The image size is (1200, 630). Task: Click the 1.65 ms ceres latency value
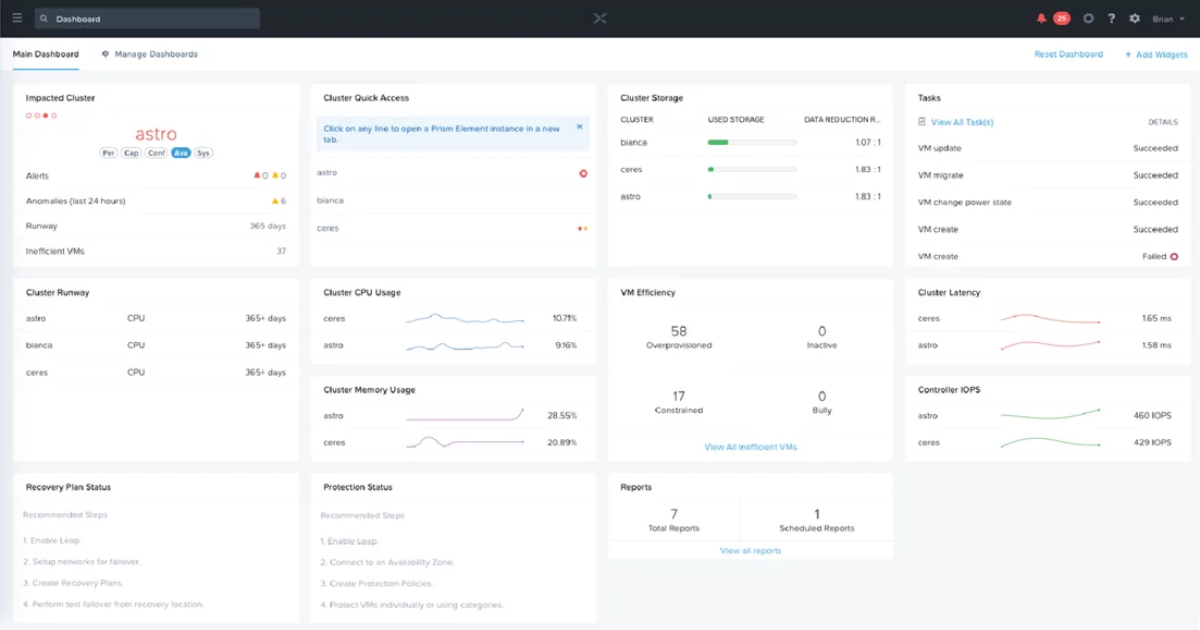click(1156, 319)
